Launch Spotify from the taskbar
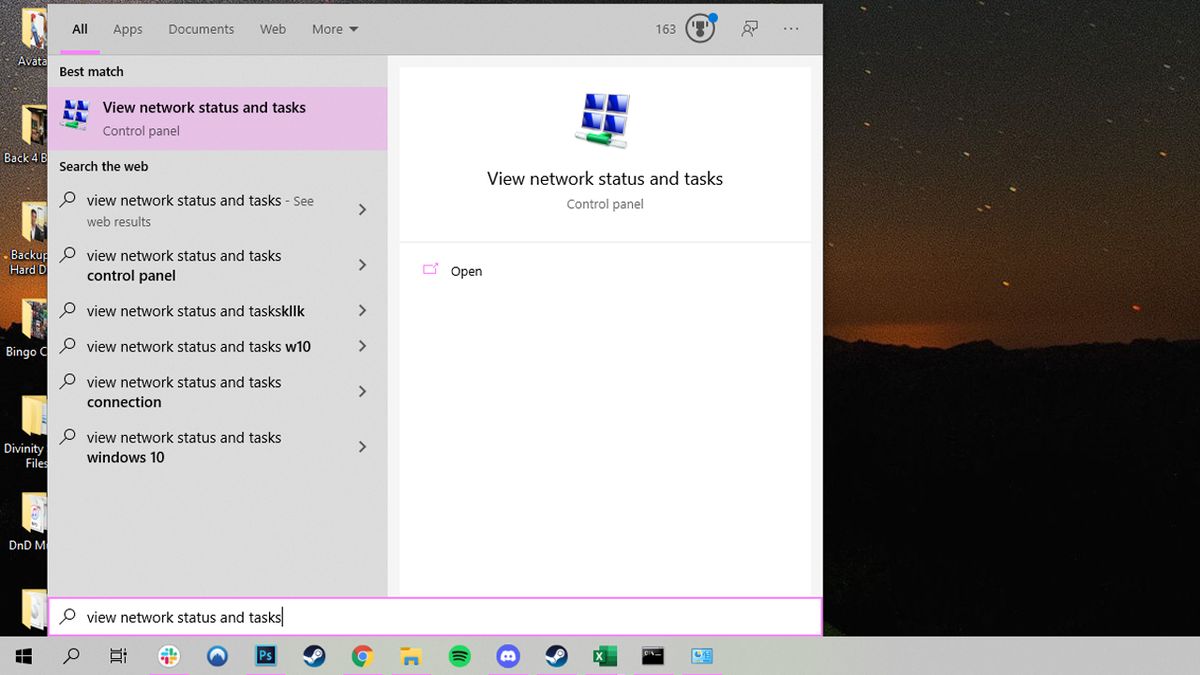The width and height of the screenshot is (1200, 675). (x=459, y=656)
